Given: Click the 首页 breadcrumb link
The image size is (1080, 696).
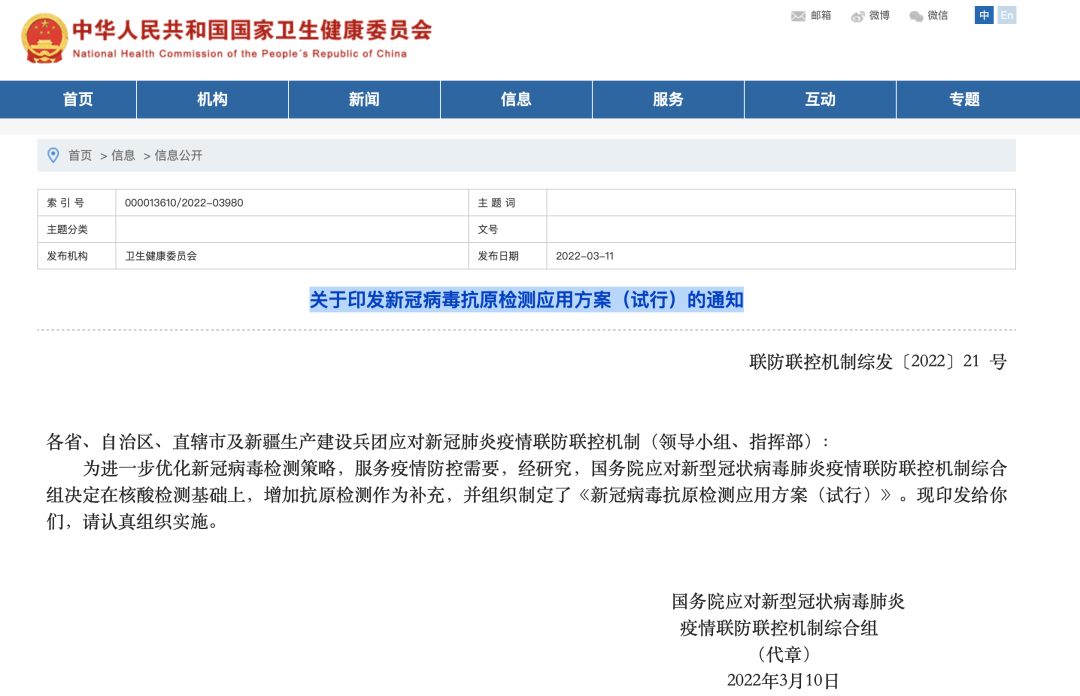Looking at the screenshot, I should (x=78, y=155).
